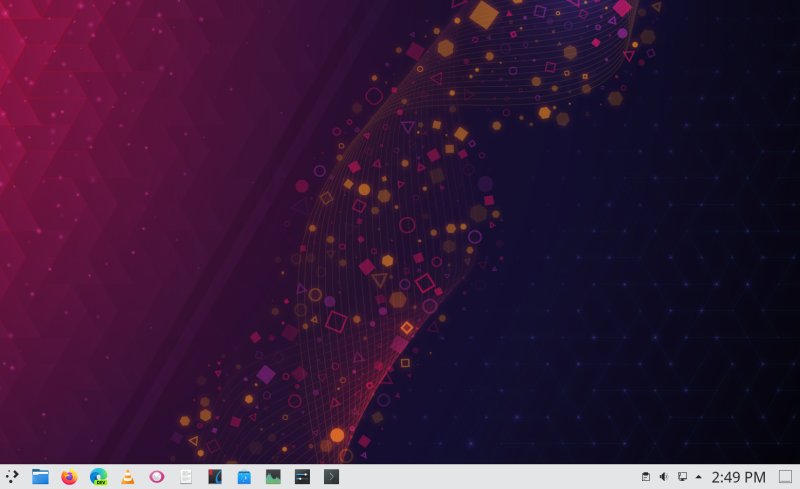
Task: Open the system settings sliders icon
Action: pyautogui.click(x=302, y=477)
